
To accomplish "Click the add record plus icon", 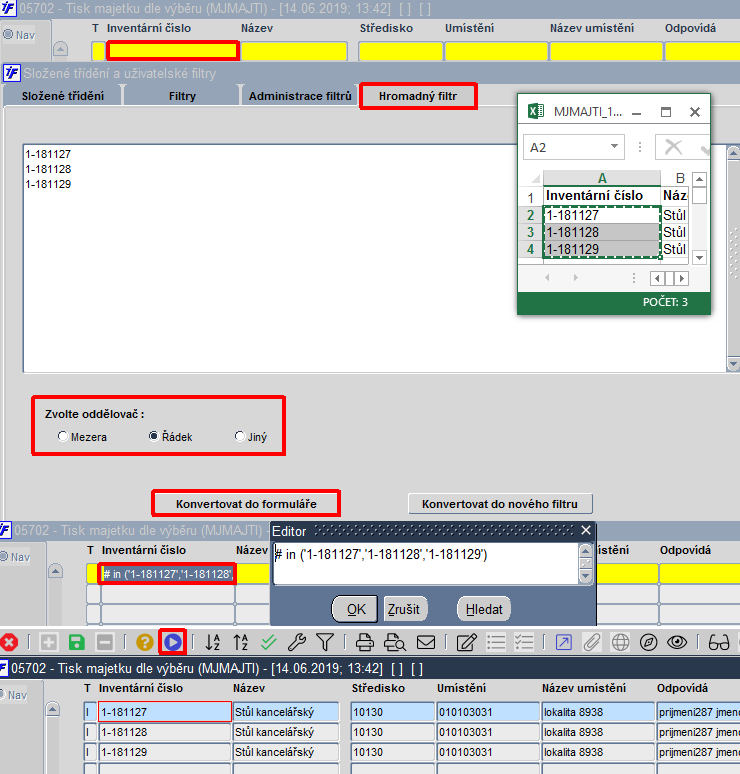I will (48, 642).
